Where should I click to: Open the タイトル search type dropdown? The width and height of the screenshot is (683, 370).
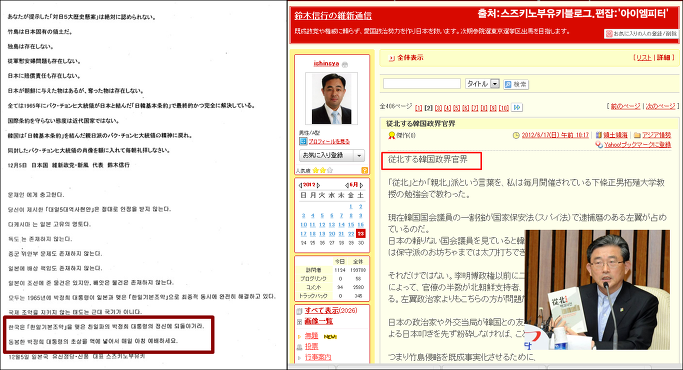[482, 84]
